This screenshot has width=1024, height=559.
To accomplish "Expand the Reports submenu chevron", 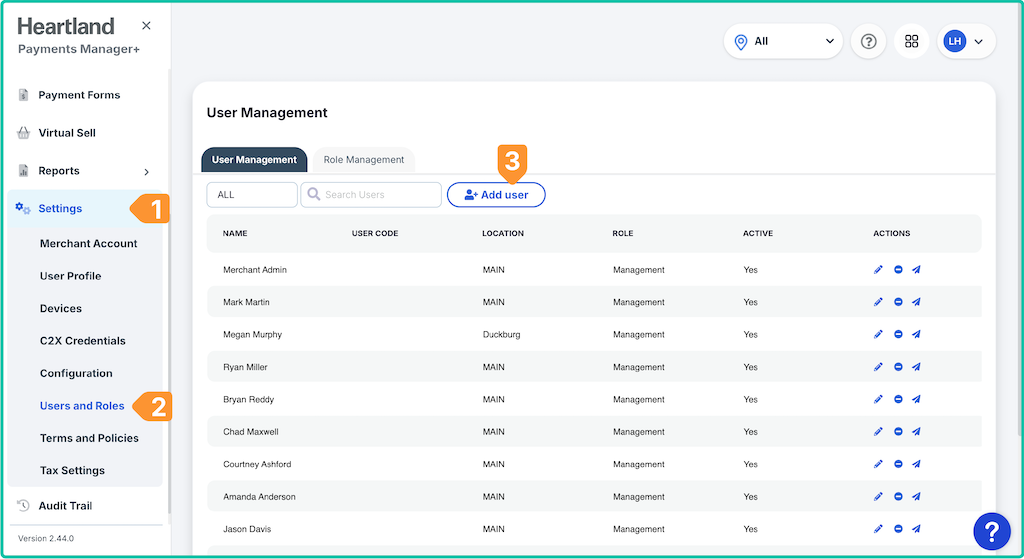I will pos(146,172).
